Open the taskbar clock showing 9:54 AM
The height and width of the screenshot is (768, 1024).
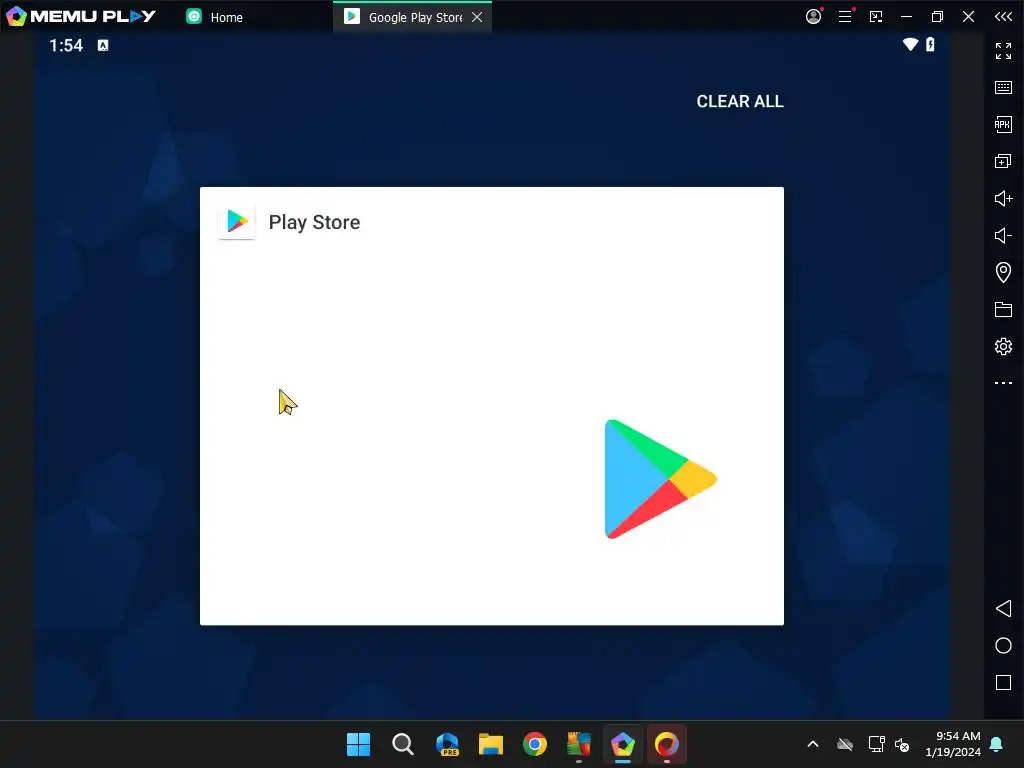953,744
